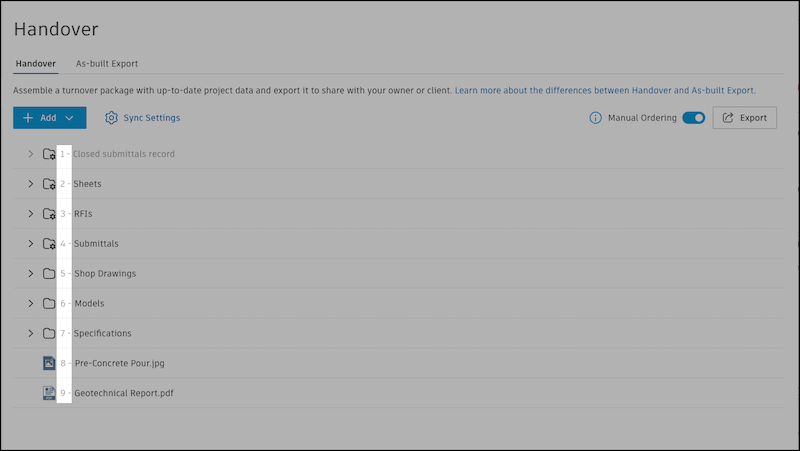The width and height of the screenshot is (800, 451).
Task: Click the Closed submittals record folder icon
Action: coord(49,154)
